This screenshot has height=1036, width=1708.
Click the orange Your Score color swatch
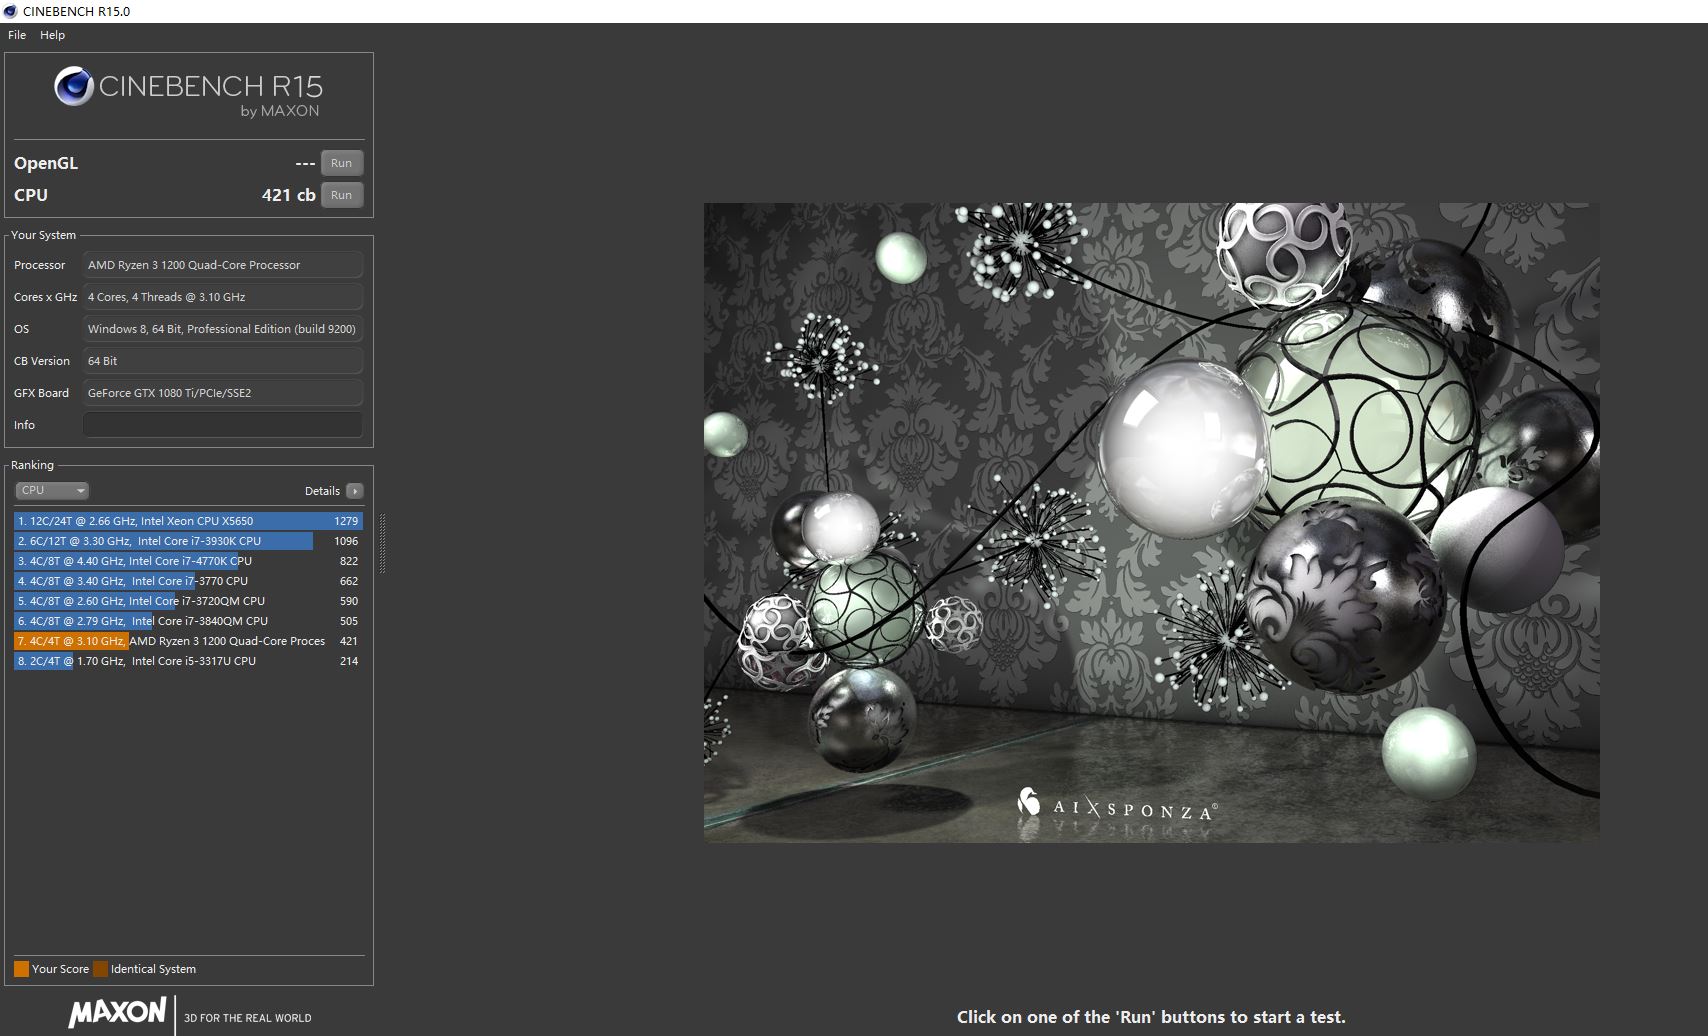21,969
